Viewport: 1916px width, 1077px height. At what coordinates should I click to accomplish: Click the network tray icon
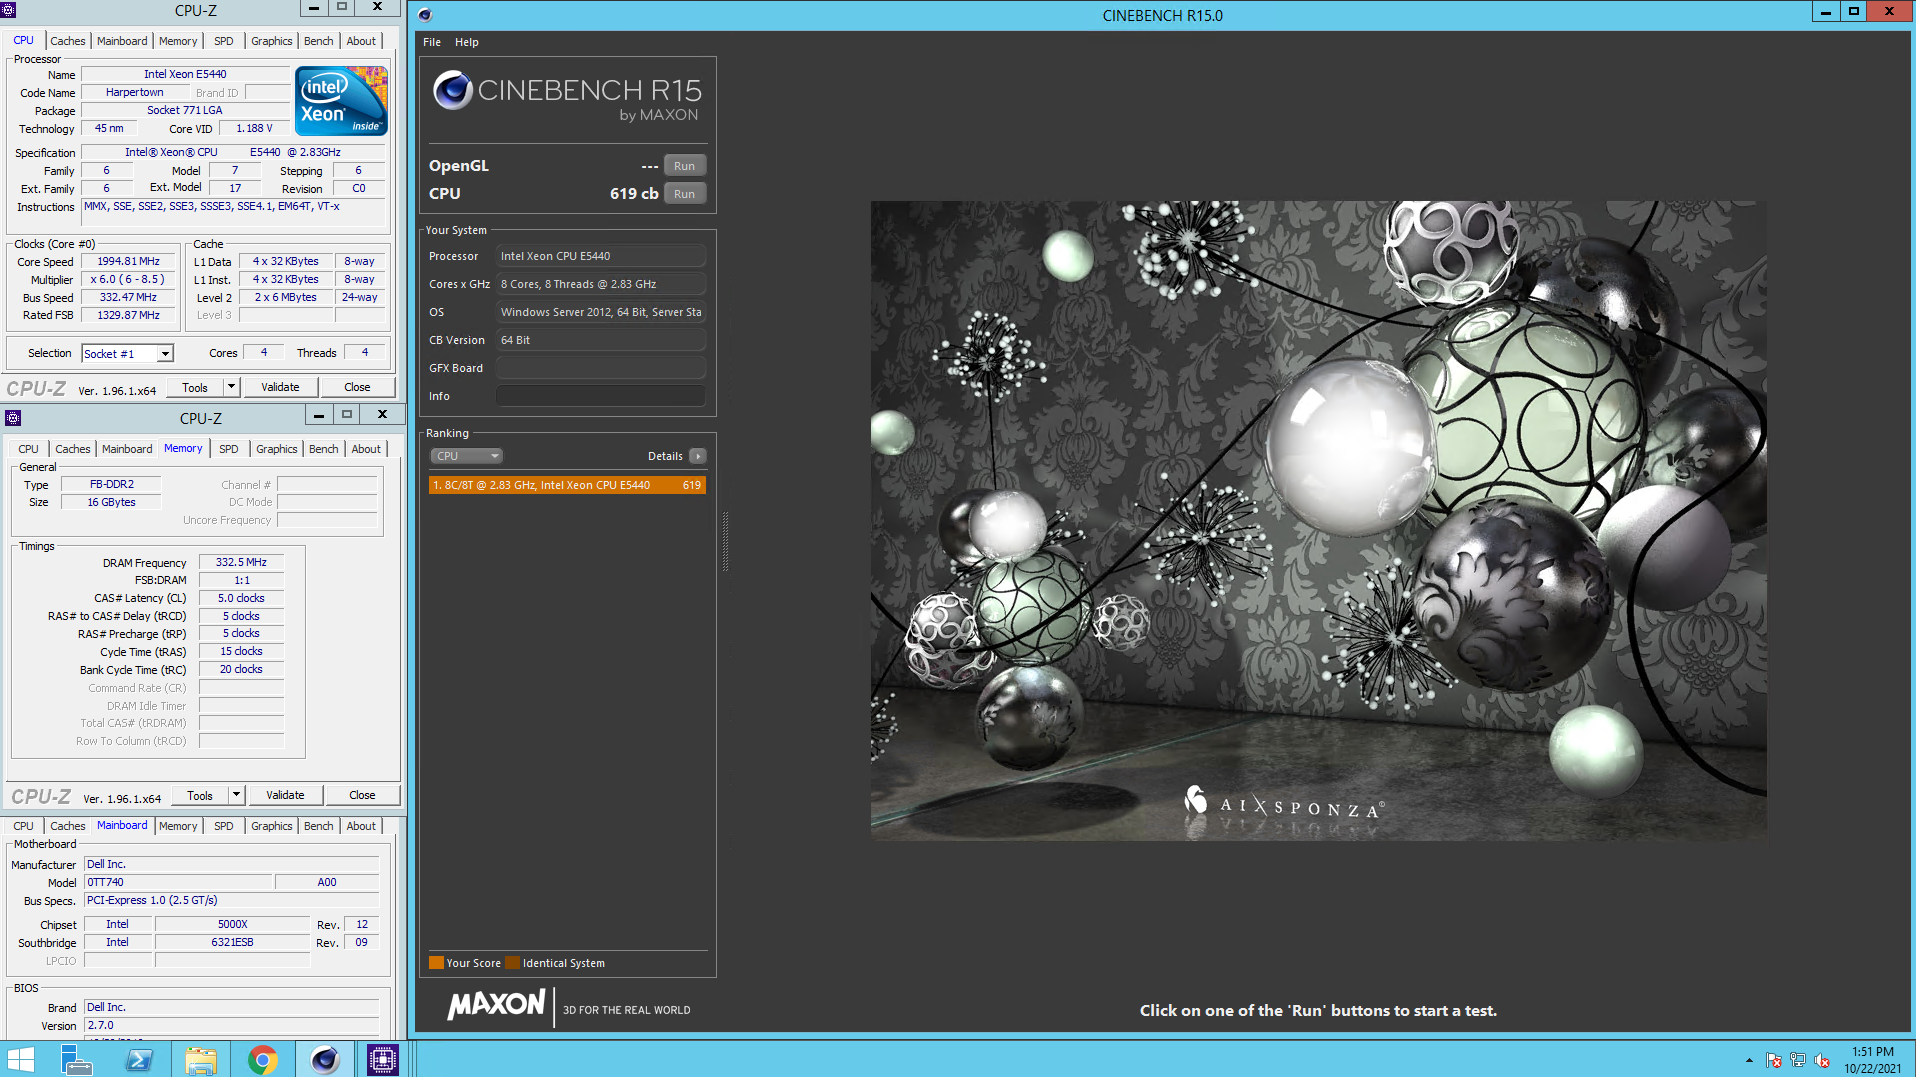tap(1797, 1060)
